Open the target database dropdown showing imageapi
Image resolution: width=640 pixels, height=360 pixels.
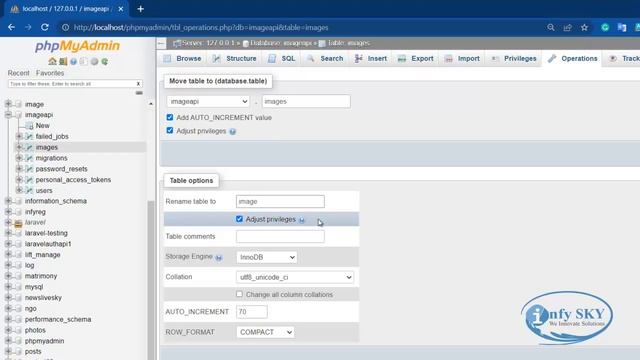(x=208, y=101)
